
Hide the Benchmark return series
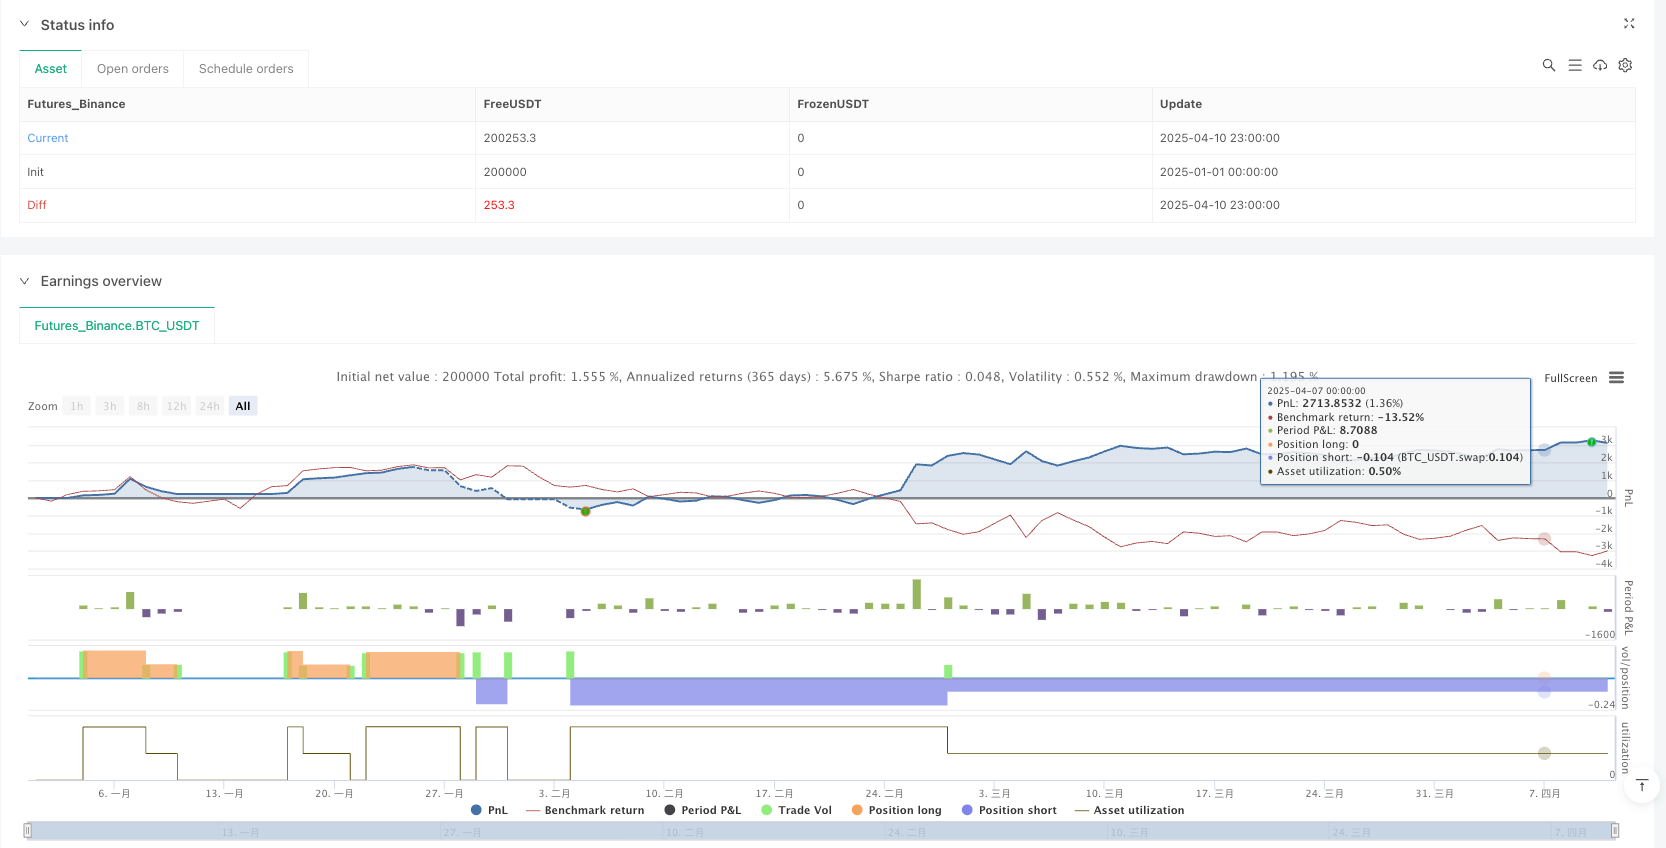585,810
